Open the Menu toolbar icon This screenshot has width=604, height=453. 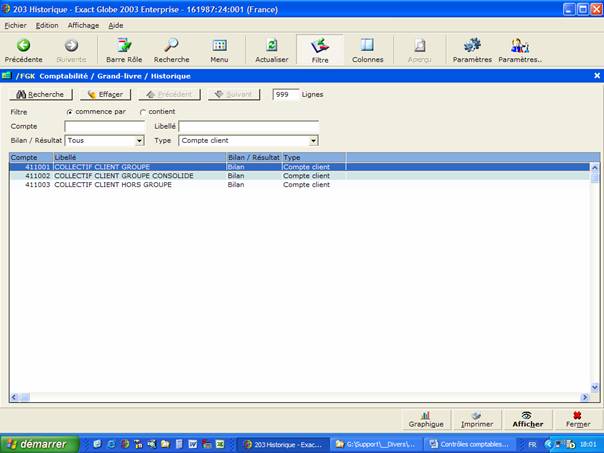pyautogui.click(x=219, y=46)
